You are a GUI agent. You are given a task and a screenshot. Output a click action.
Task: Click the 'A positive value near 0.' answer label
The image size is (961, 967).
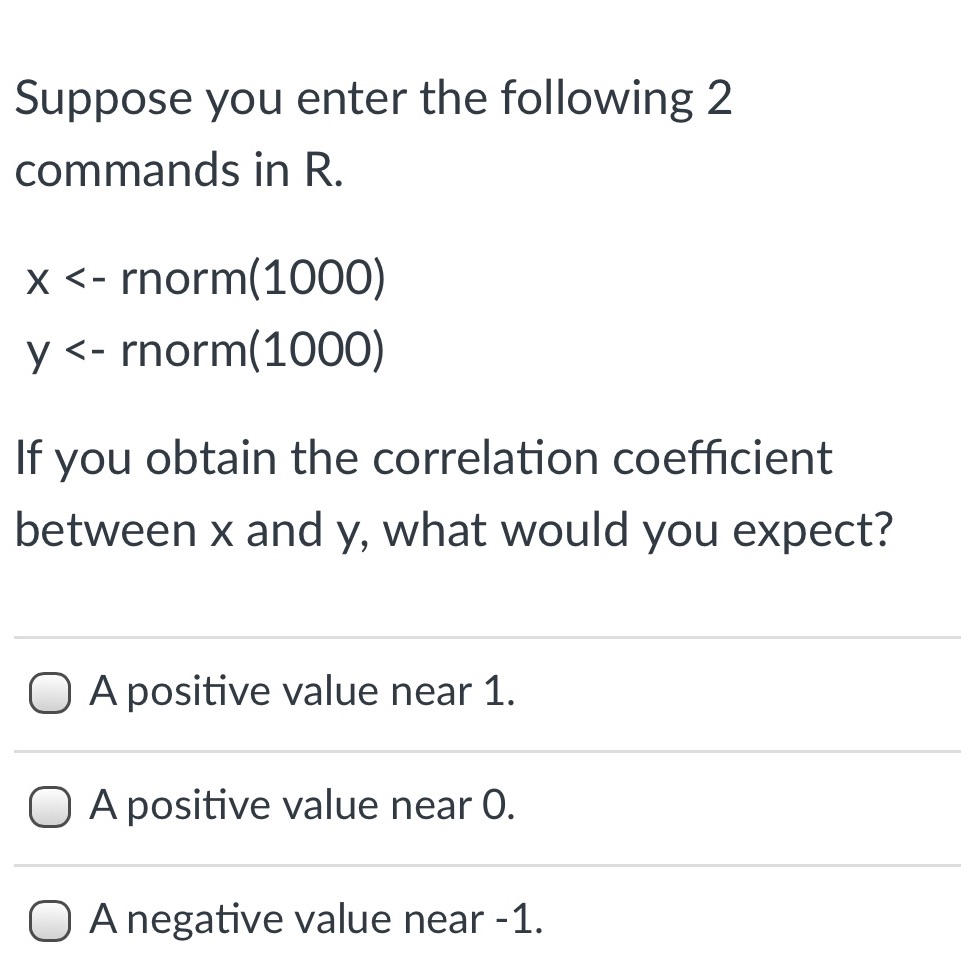point(302,805)
